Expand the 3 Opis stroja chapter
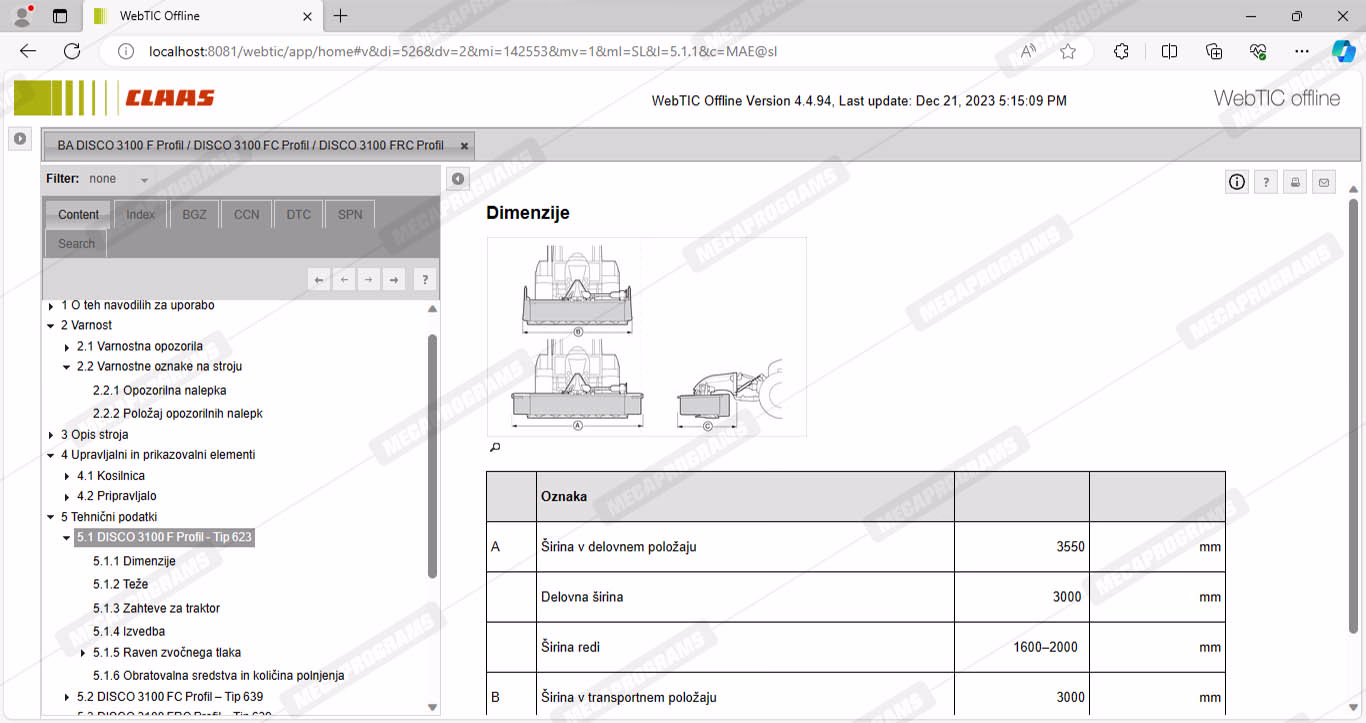The height and width of the screenshot is (723, 1366). [51, 435]
